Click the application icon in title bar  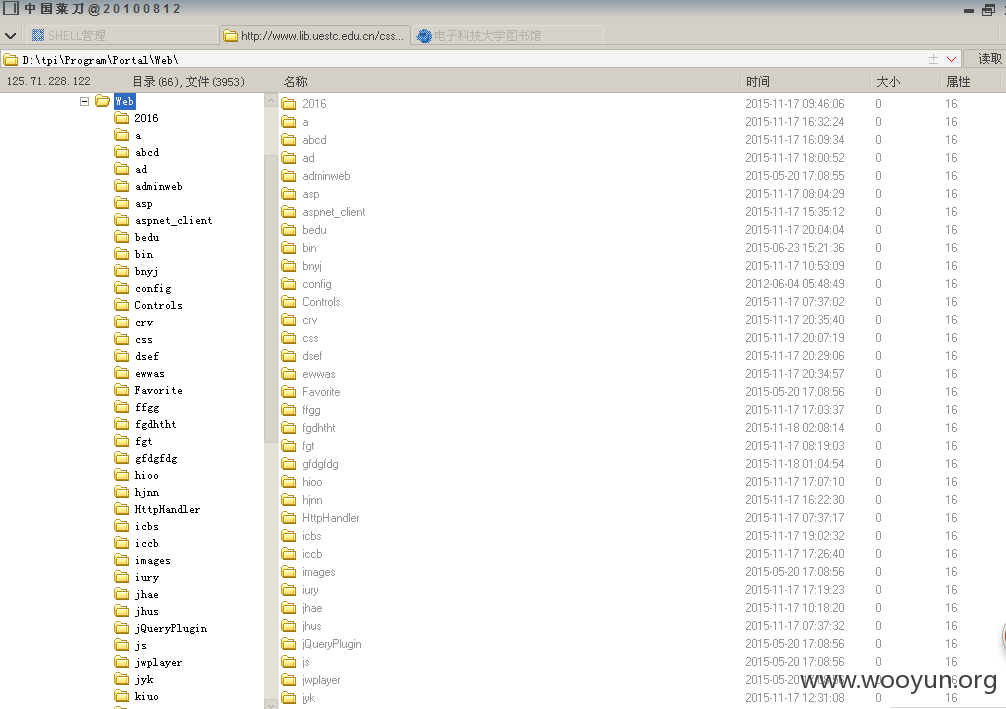pos(11,8)
